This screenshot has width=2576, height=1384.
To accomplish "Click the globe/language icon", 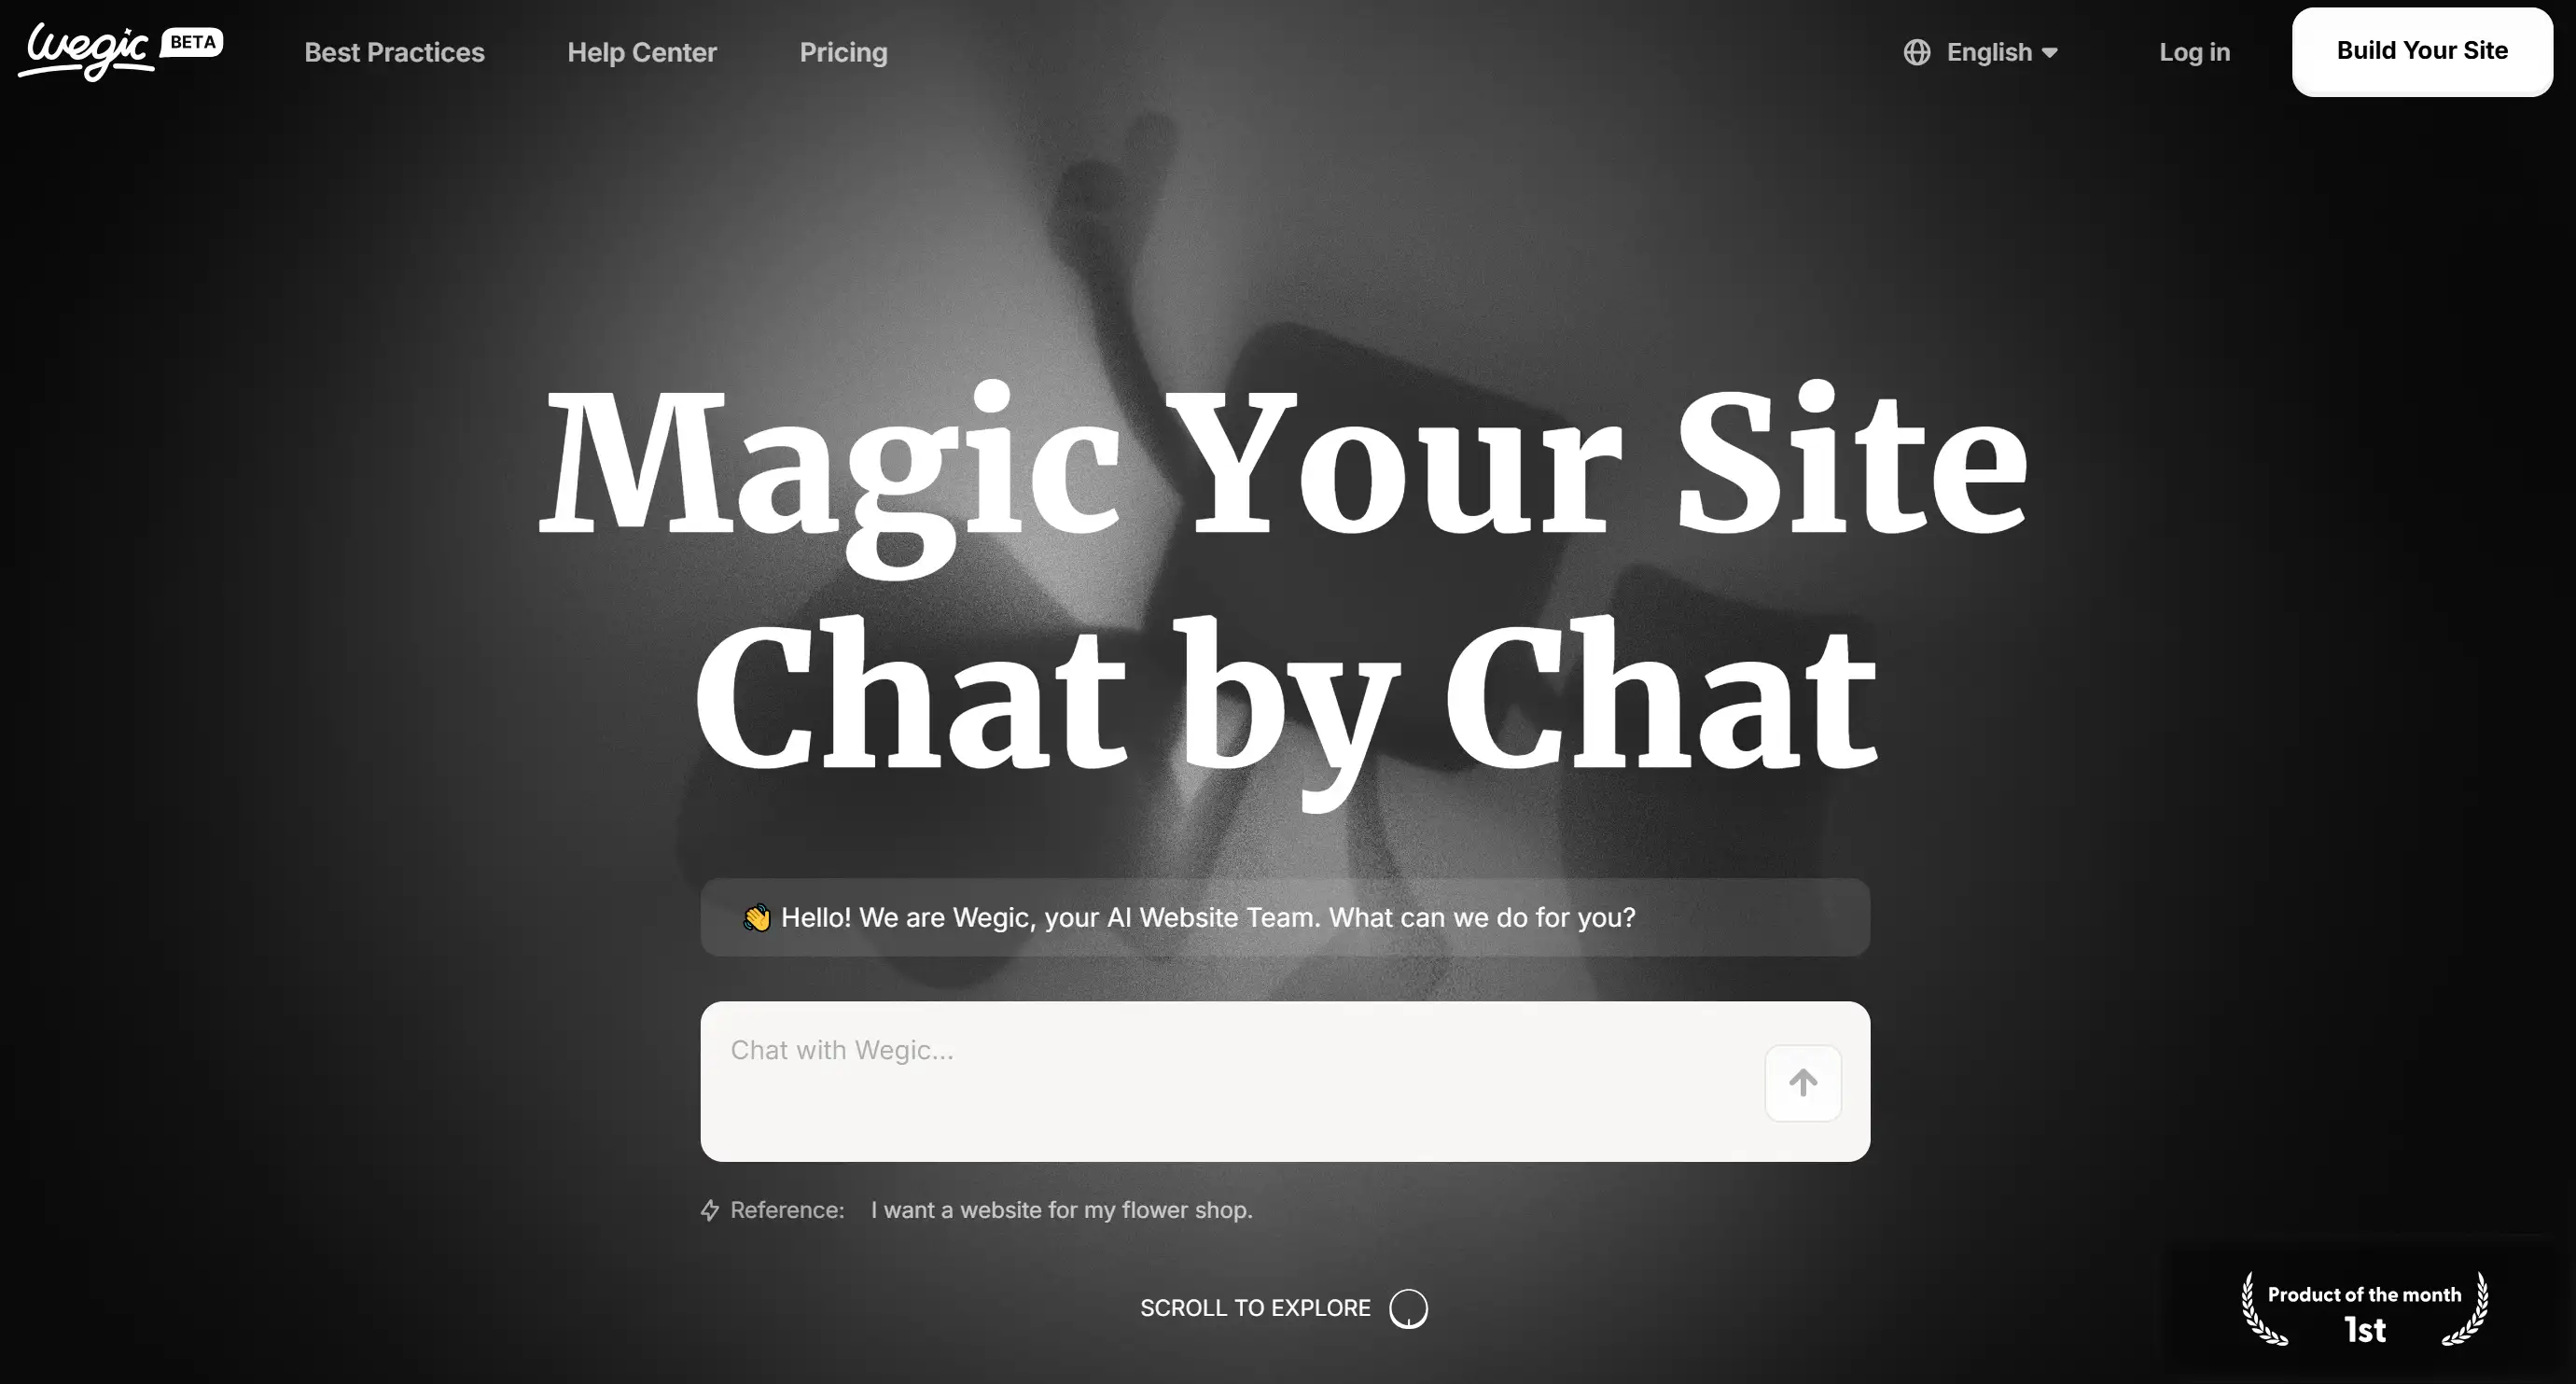I will pyautogui.click(x=1916, y=51).
